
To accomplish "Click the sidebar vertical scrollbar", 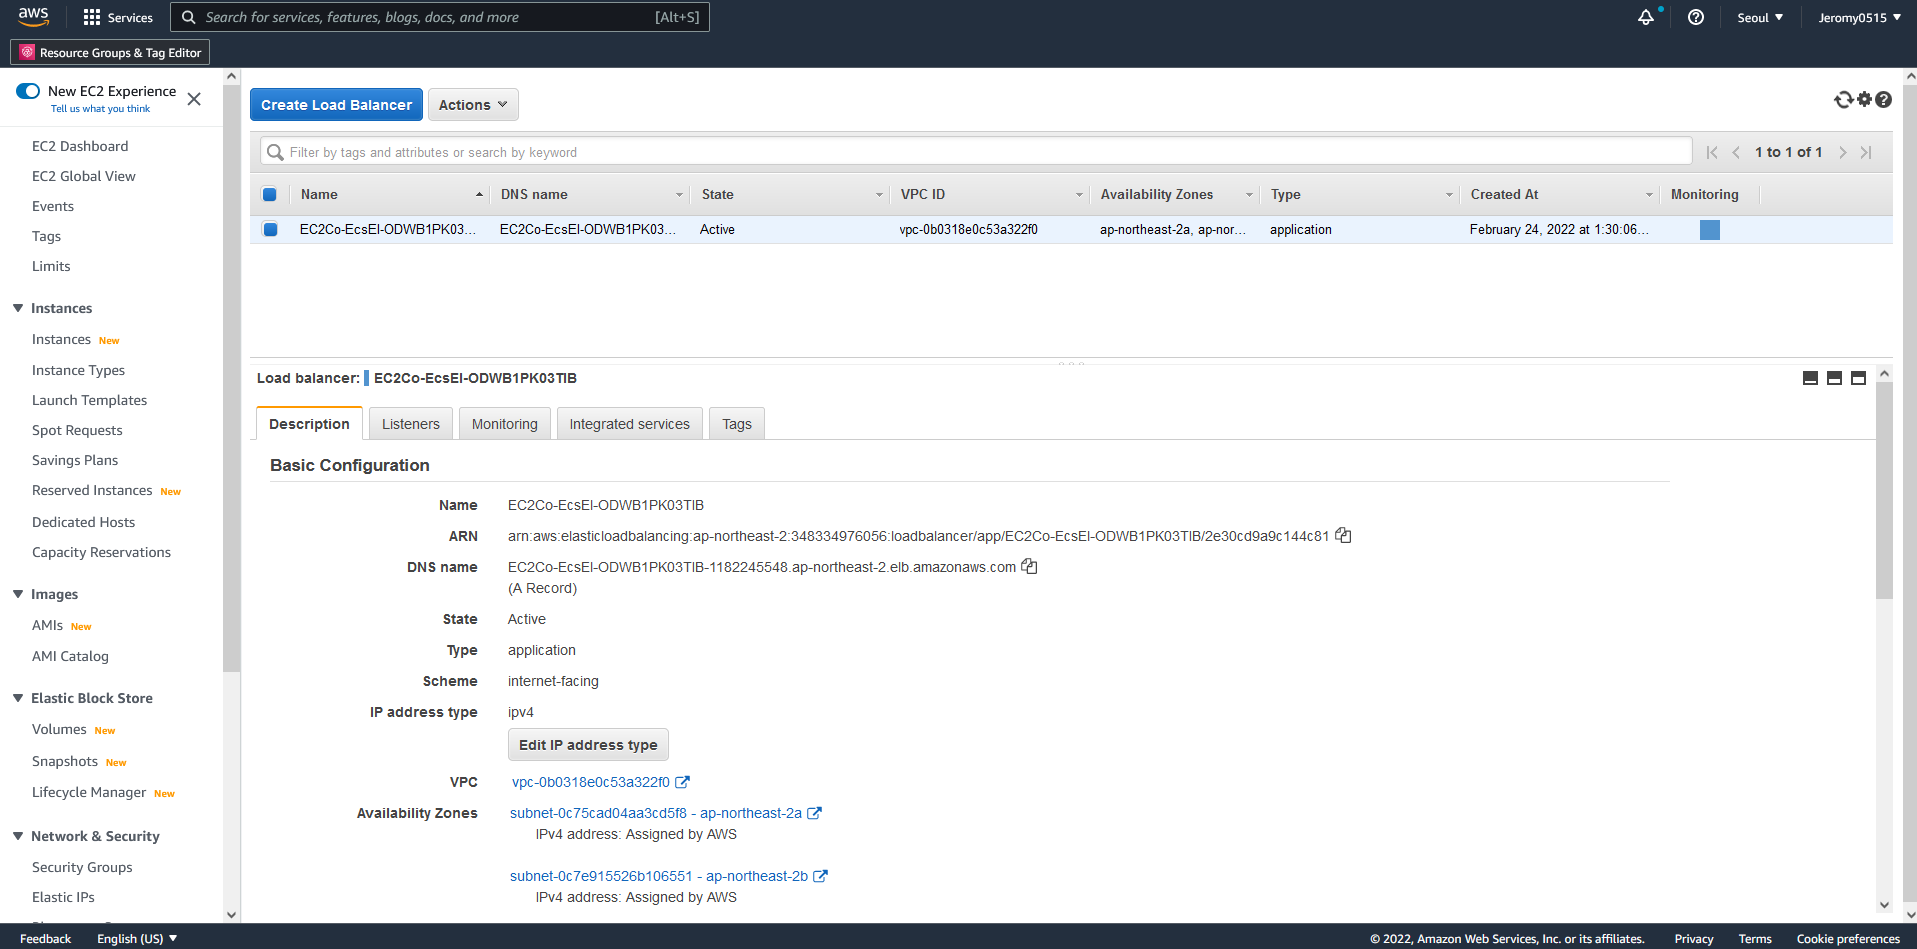I will point(232,380).
